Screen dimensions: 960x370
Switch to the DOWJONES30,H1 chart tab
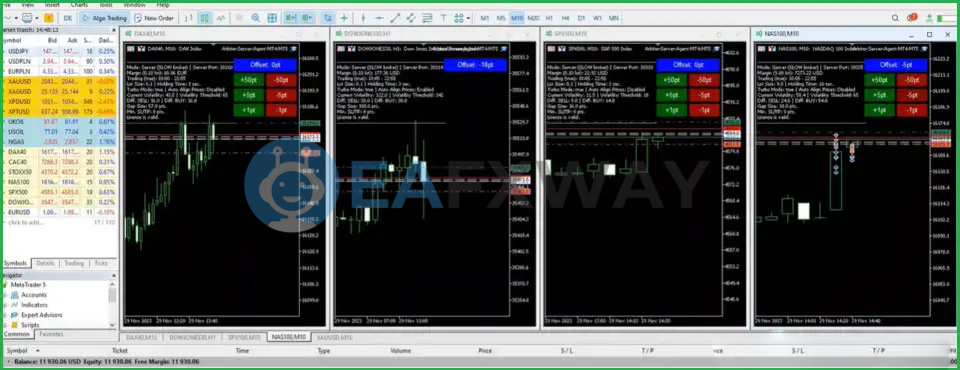(192, 338)
